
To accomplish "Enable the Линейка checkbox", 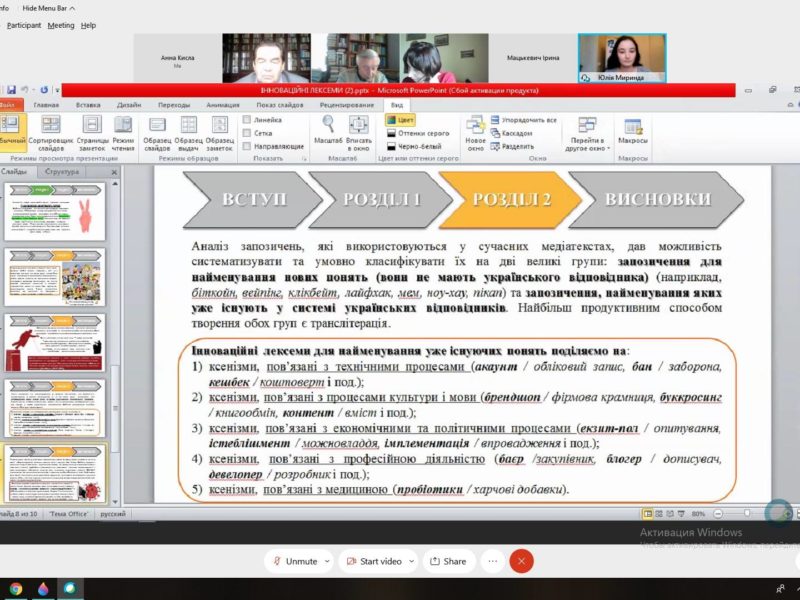I will click(x=247, y=120).
